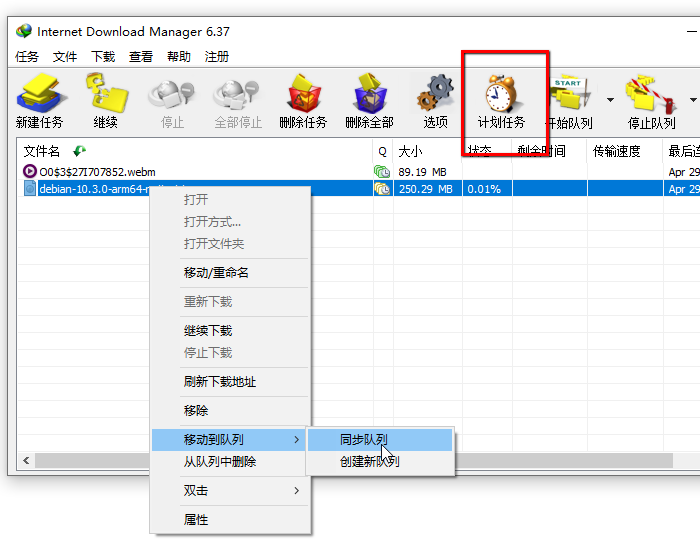Choose 继续下载 in context menu

tap(230, 331)
